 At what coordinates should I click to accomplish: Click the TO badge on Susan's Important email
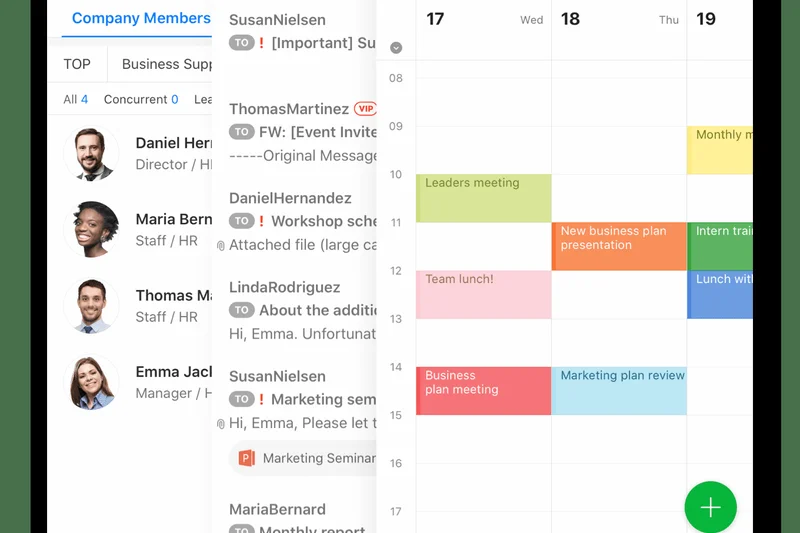(x=241, y=43)
